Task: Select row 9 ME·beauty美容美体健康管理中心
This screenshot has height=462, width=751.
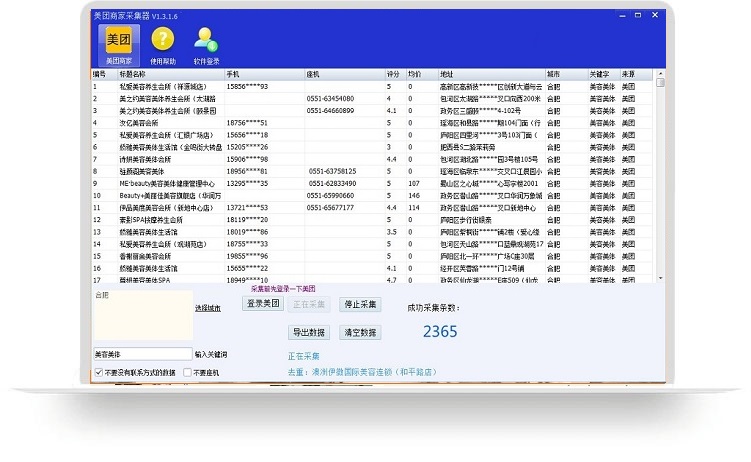Action: [x=372, y=183]
